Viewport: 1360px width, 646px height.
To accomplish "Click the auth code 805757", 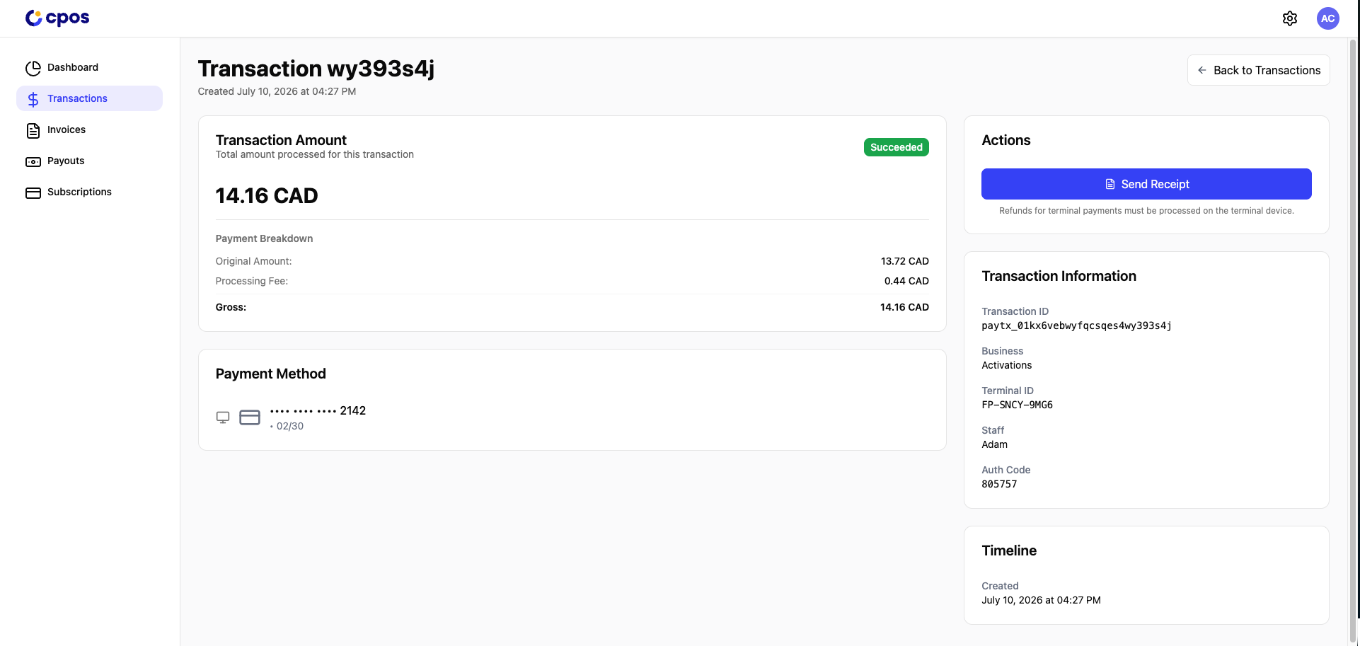I will [x=999, y=484].
